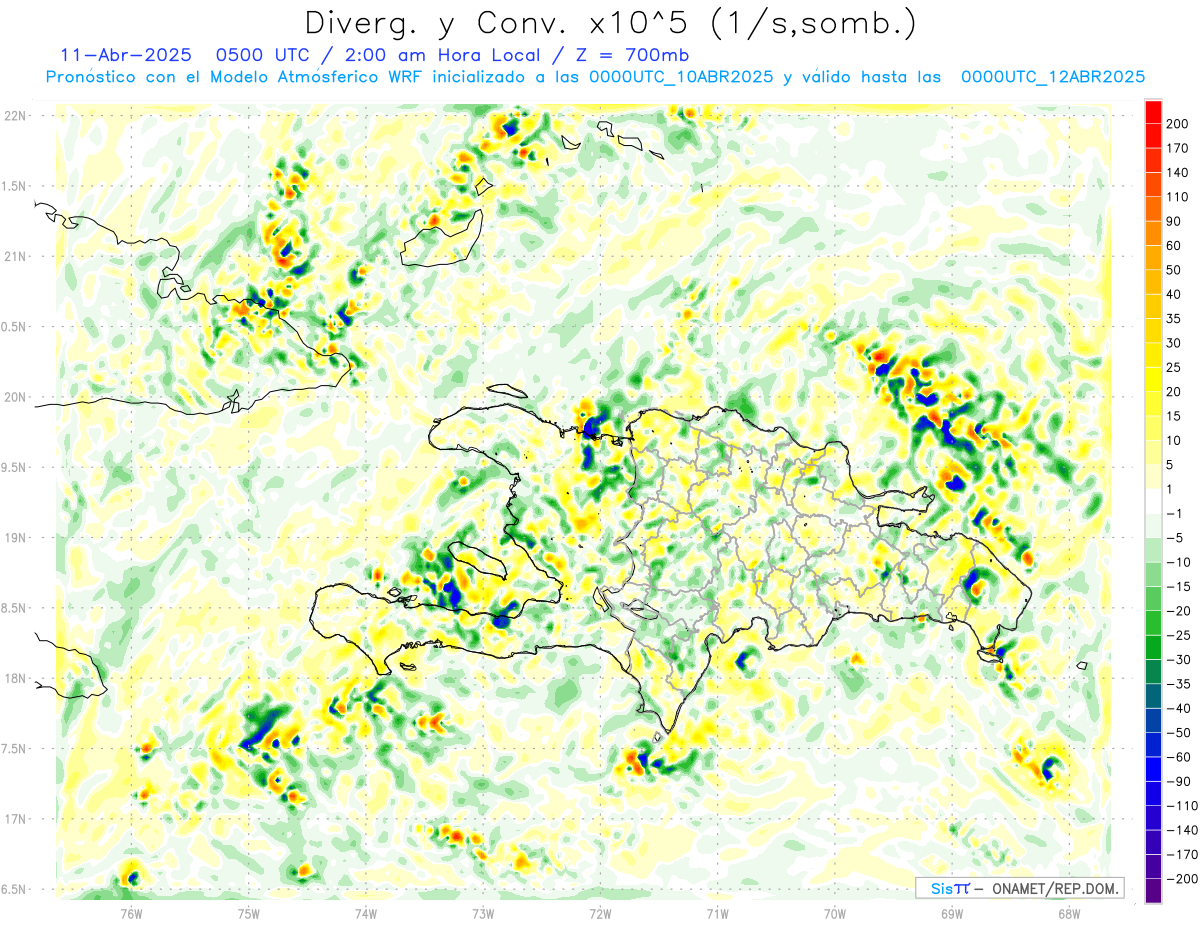This screenshot has width=1200, height=927.
Task: Click the red swatch above the 200 label
Action: [x=1153, y=111]
